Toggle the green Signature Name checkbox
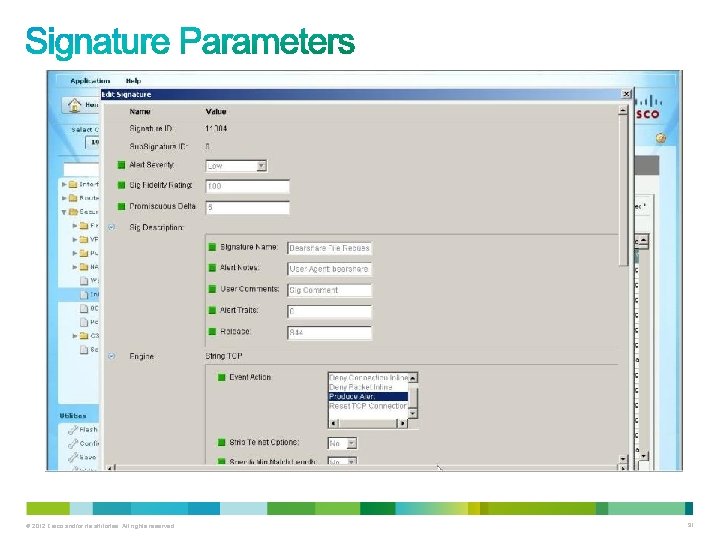 pos(212,247)
